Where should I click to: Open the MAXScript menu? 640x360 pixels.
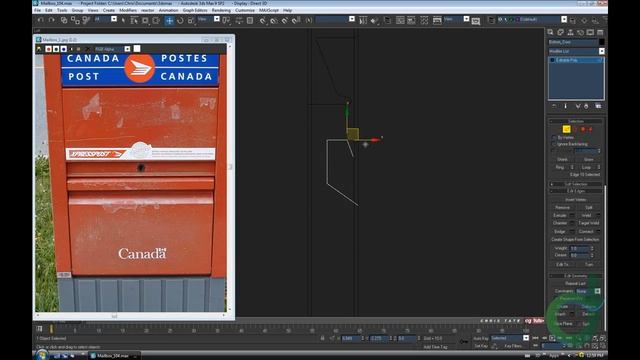pos(269,10)
